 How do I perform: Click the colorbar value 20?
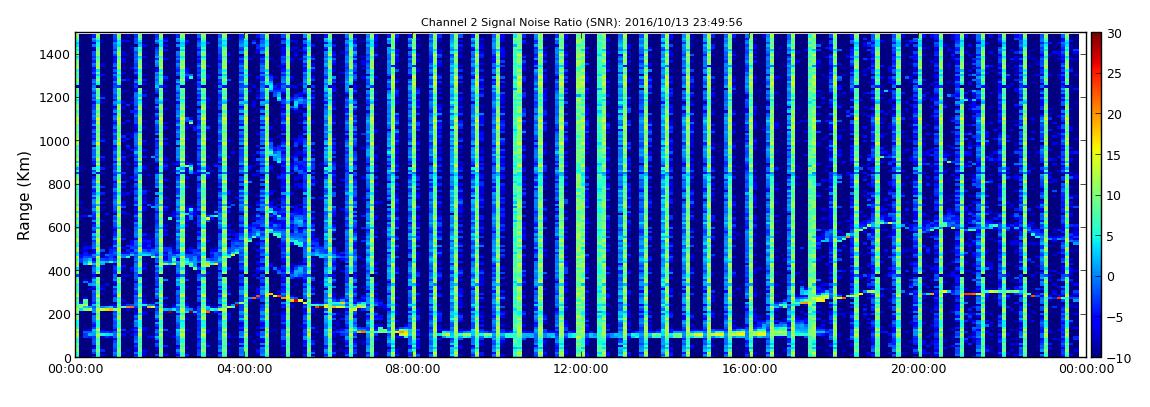pos(1114,114)
